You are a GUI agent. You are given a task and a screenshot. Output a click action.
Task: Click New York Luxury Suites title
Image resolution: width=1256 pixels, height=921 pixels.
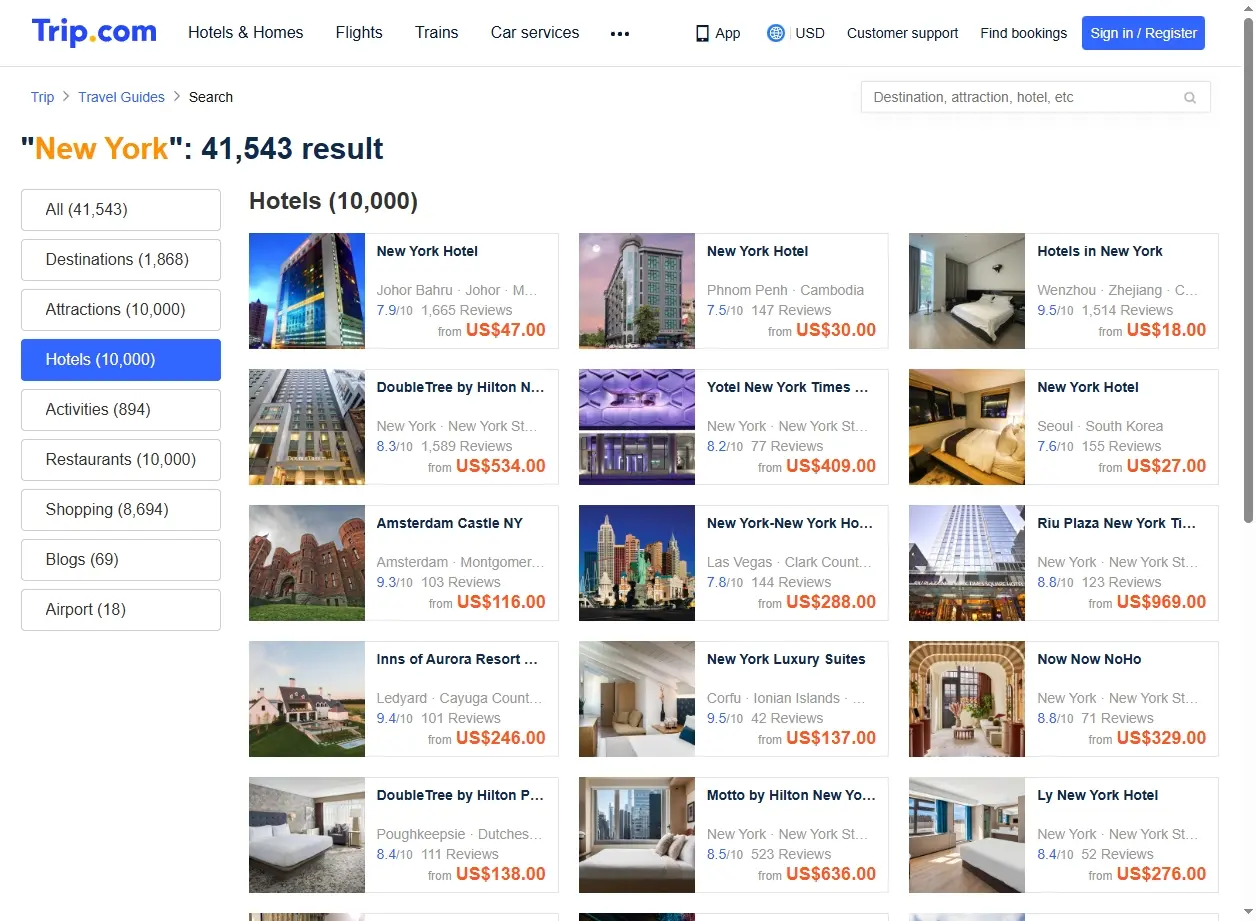click(x=786, y=659)
